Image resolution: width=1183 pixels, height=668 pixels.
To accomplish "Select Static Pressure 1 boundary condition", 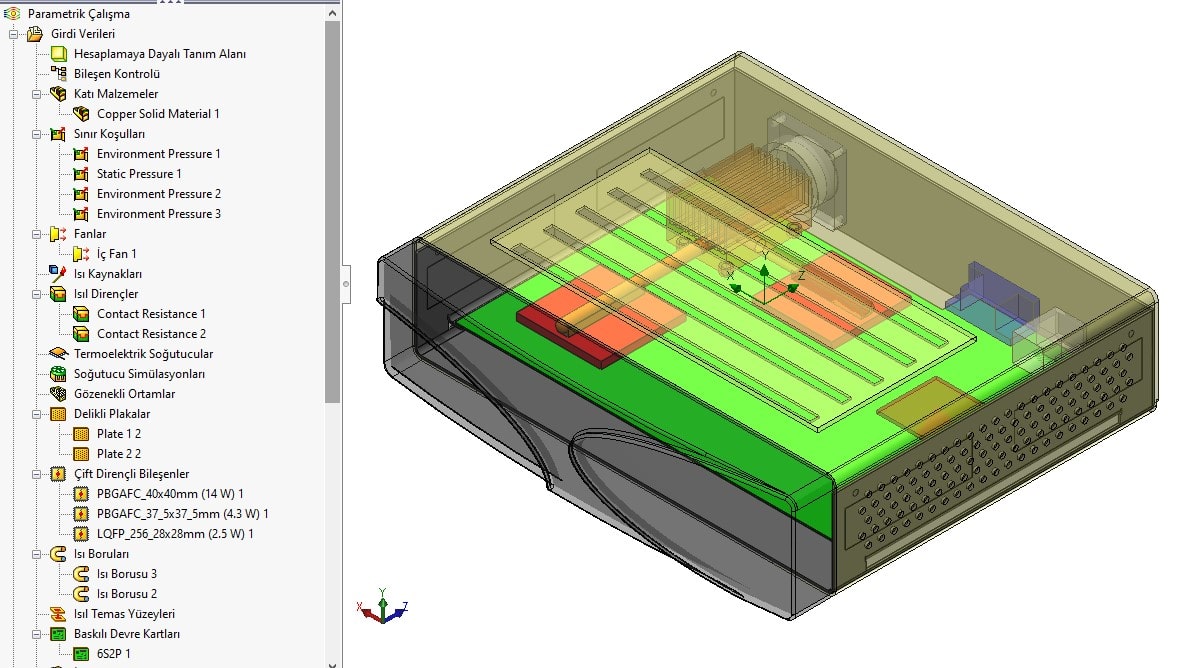I will coord(139,174).
